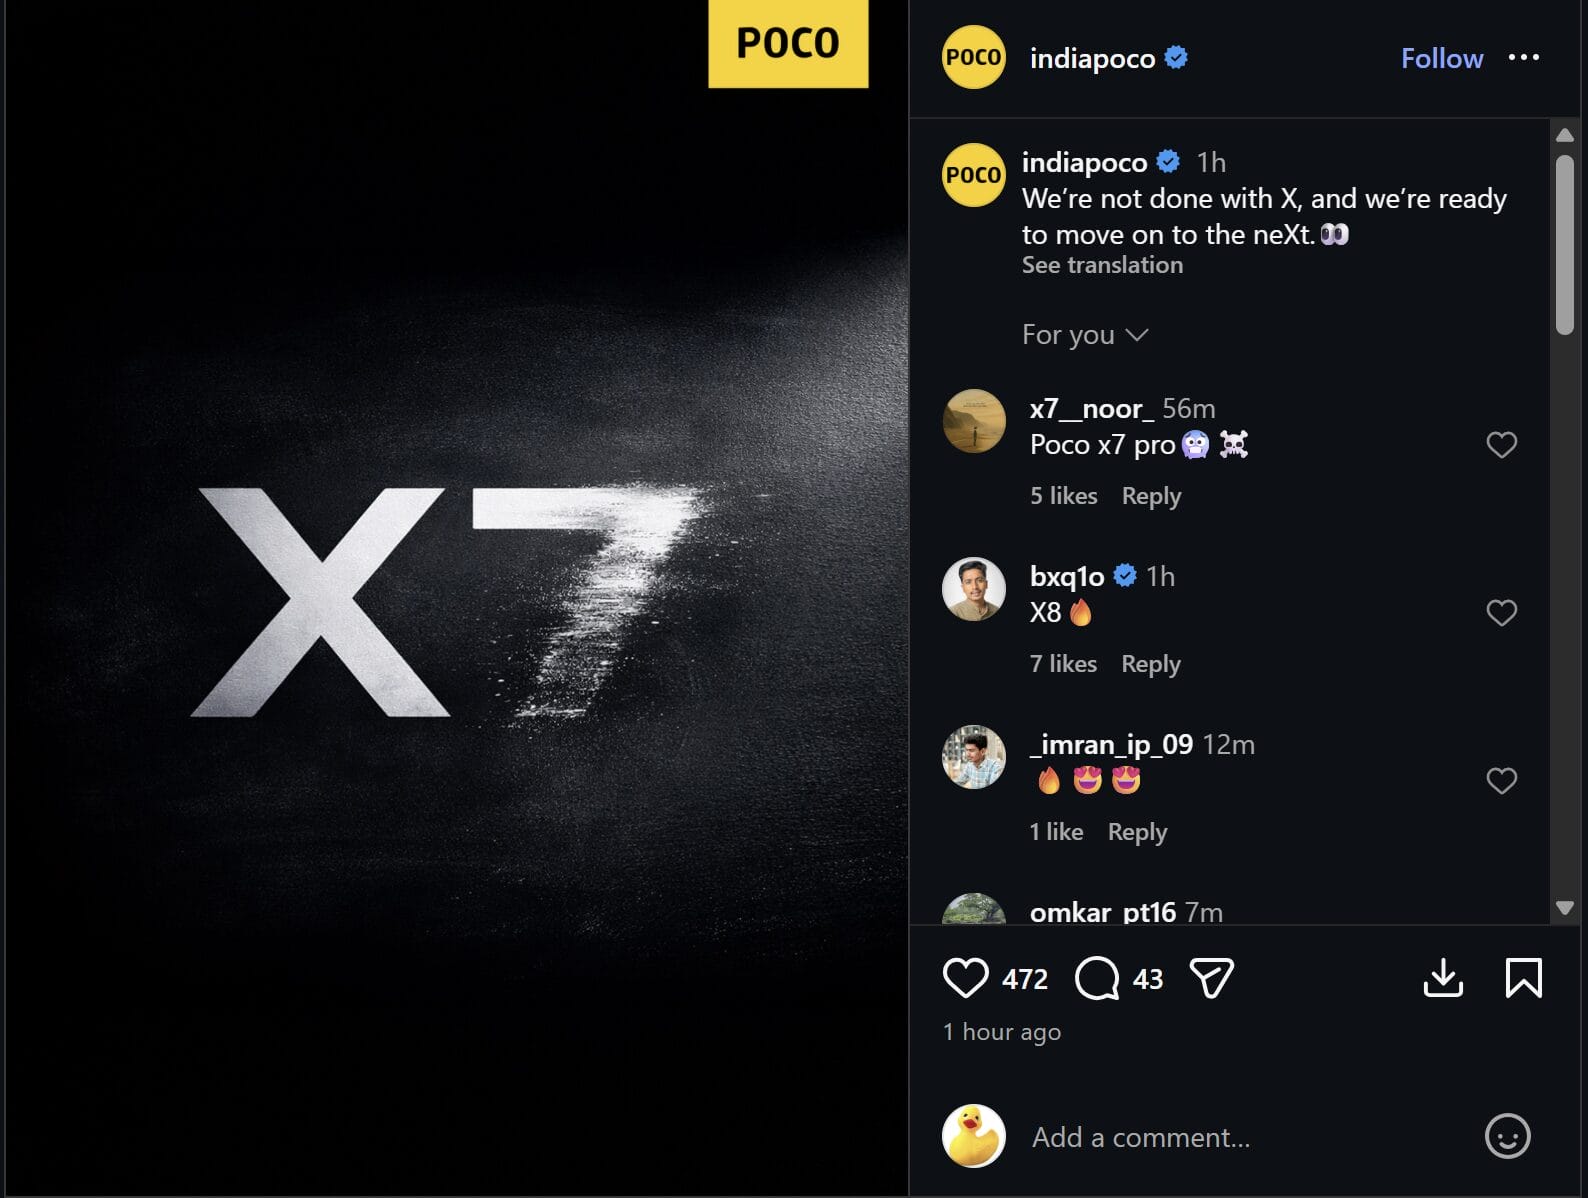The height and width of the screenshot is (1198, 1588).
Task: Click the comments scroll up arrow
Action: 1565,135
